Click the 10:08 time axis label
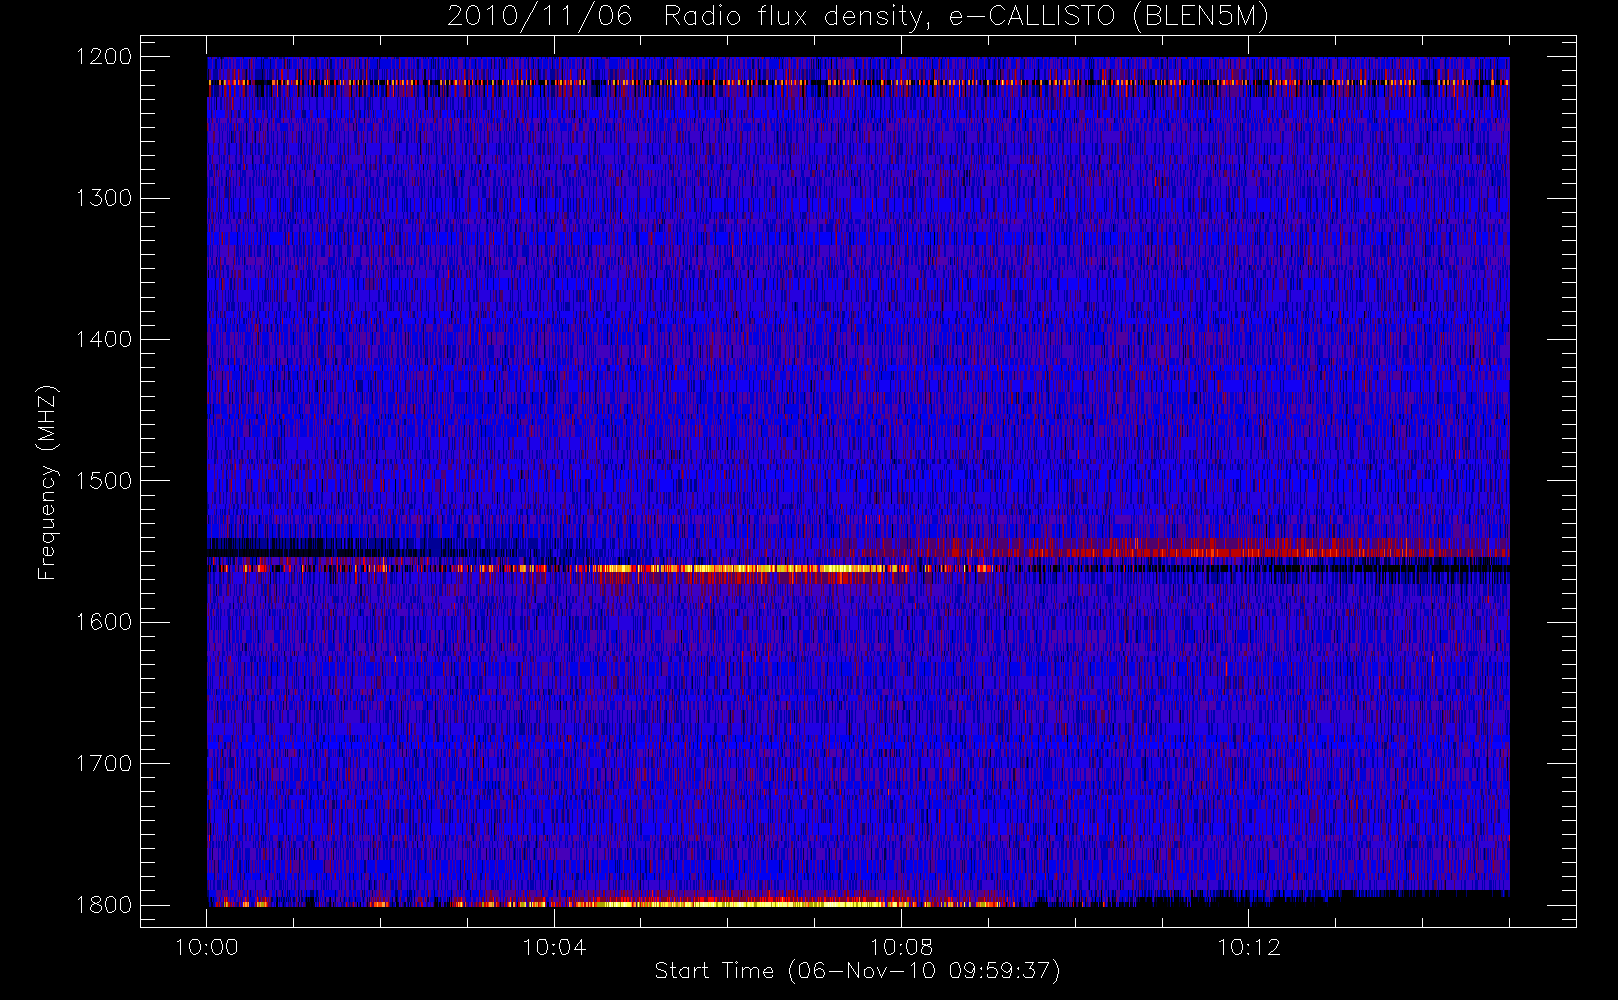 tap(901, 947)
